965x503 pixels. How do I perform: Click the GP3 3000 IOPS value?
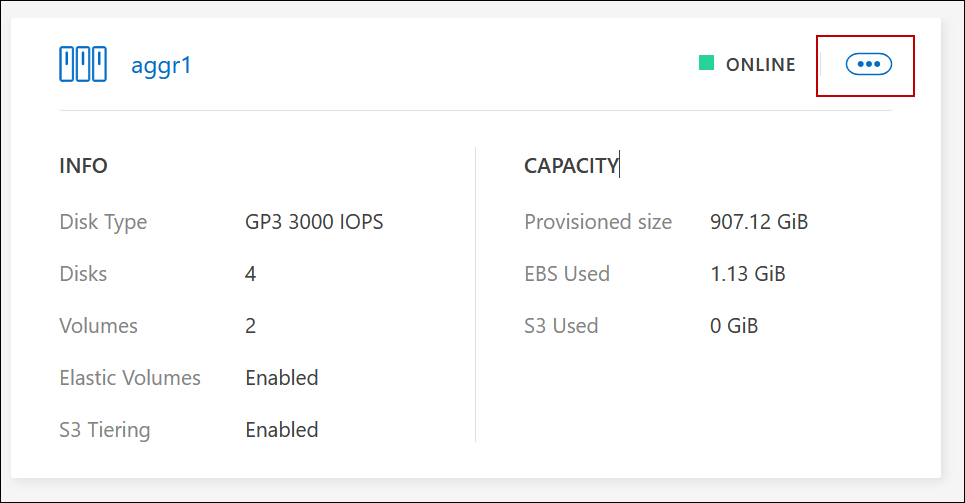click(x=314, y=221)
